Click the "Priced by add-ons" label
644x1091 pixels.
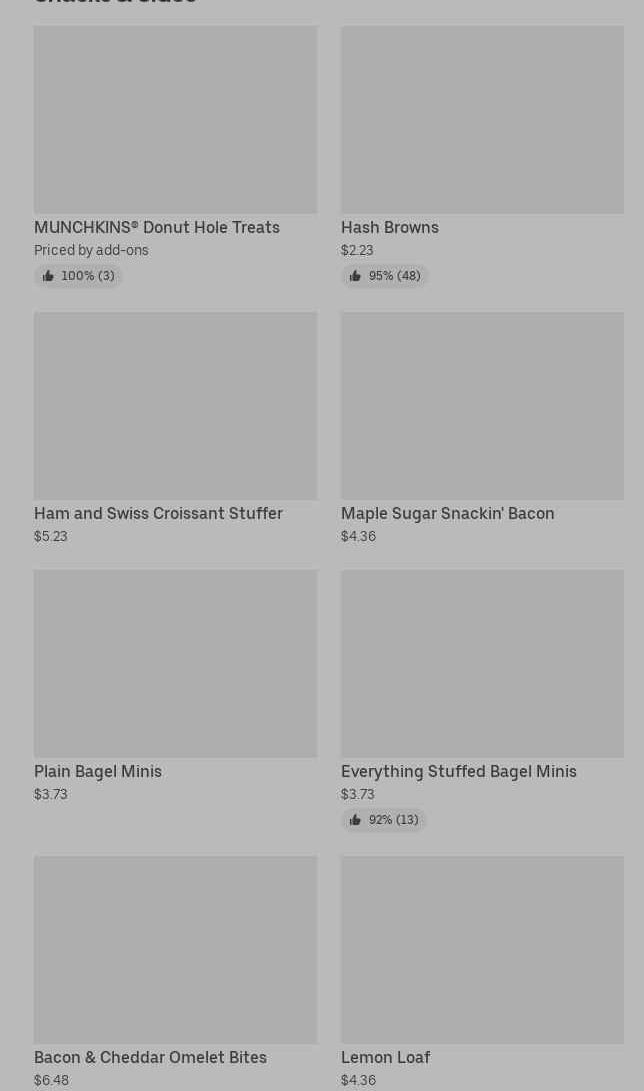(91, 250)
